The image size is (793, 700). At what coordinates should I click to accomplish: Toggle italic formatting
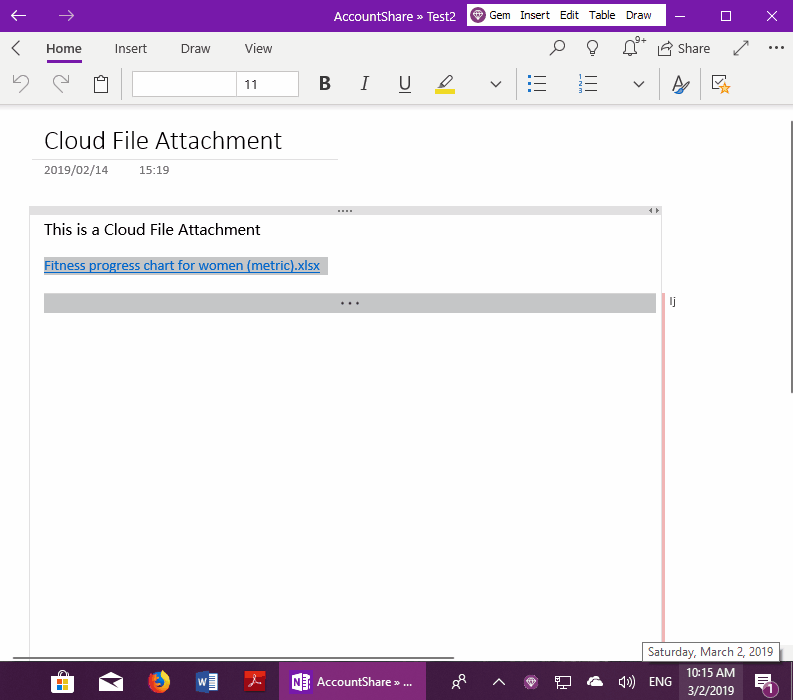tap(365, 83)
